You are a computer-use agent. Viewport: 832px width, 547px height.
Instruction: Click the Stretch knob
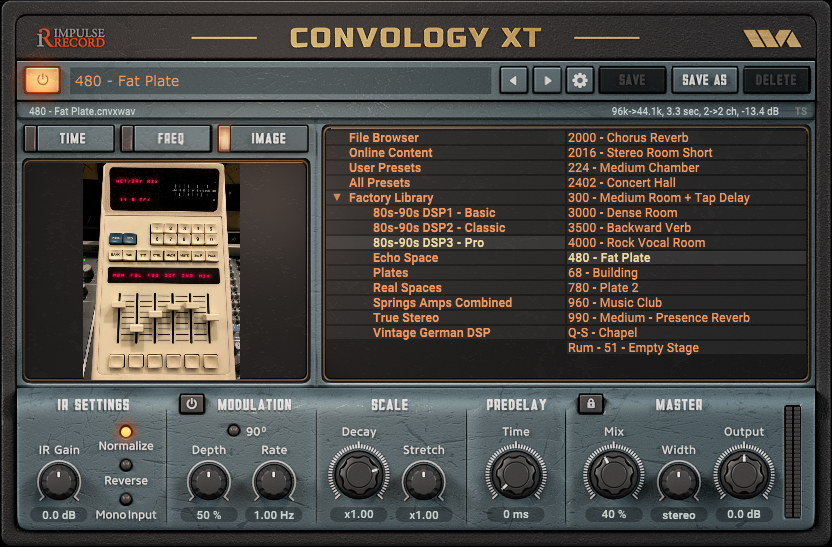coord(423,481)
